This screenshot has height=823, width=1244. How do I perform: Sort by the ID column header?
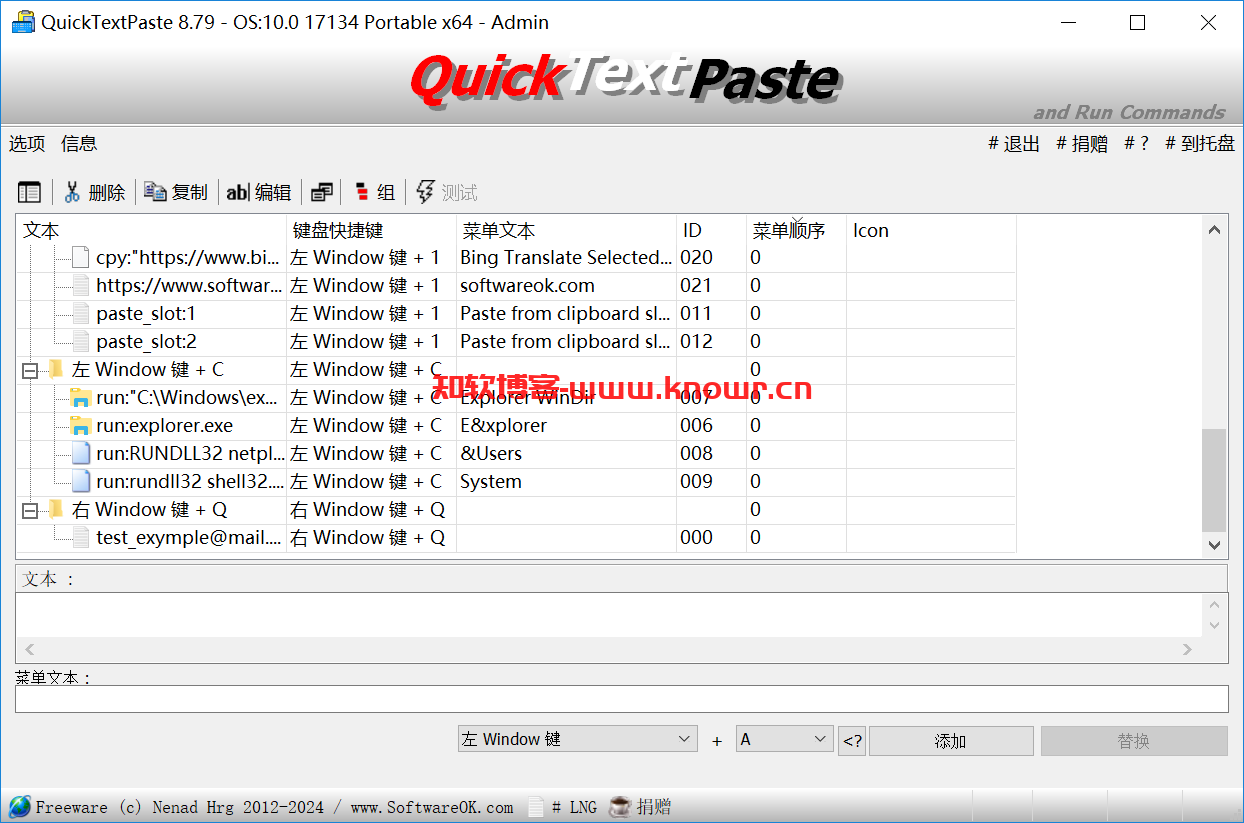pos(712,230)
